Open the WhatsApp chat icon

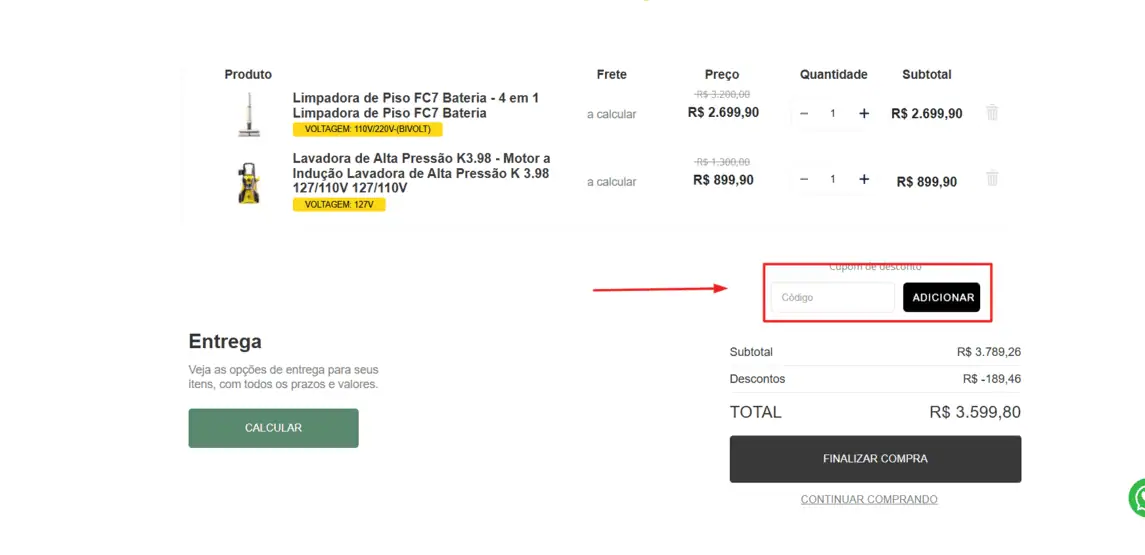1138,497
